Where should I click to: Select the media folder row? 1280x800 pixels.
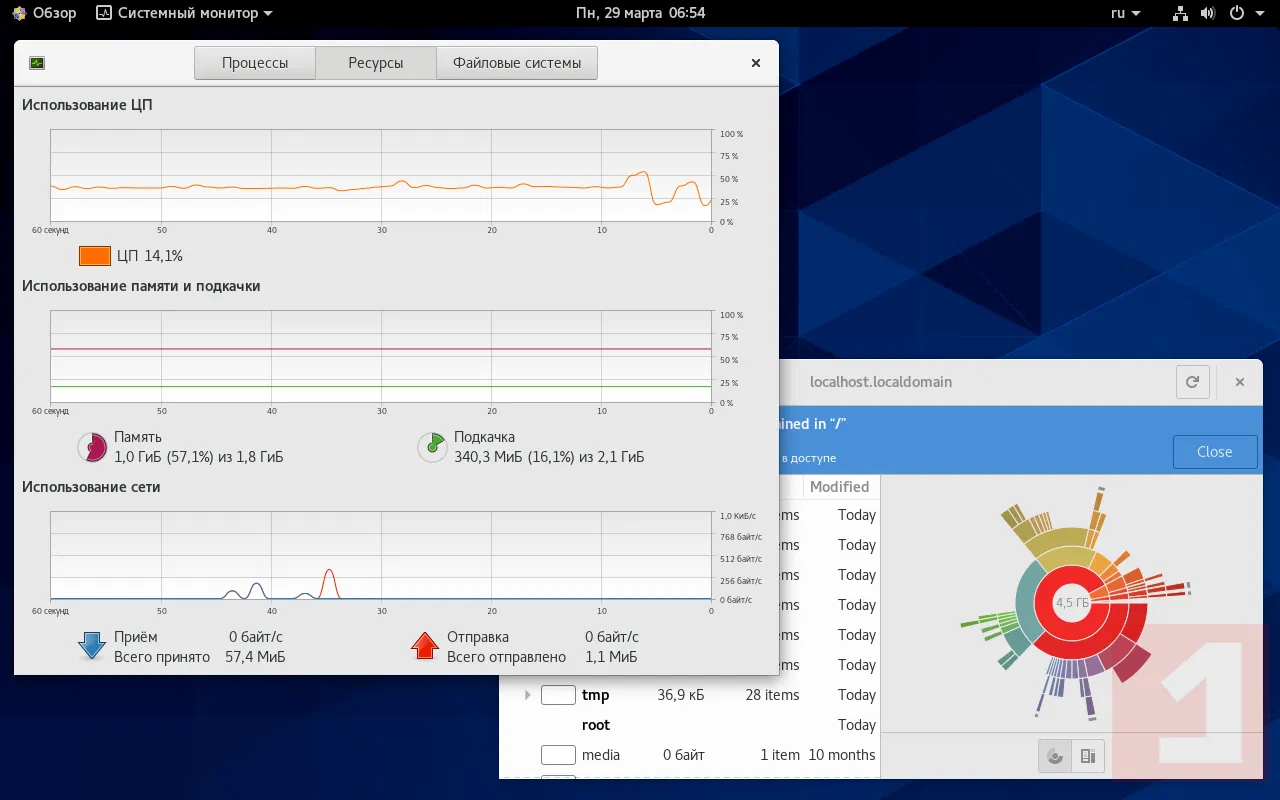(x=689, y=755)
